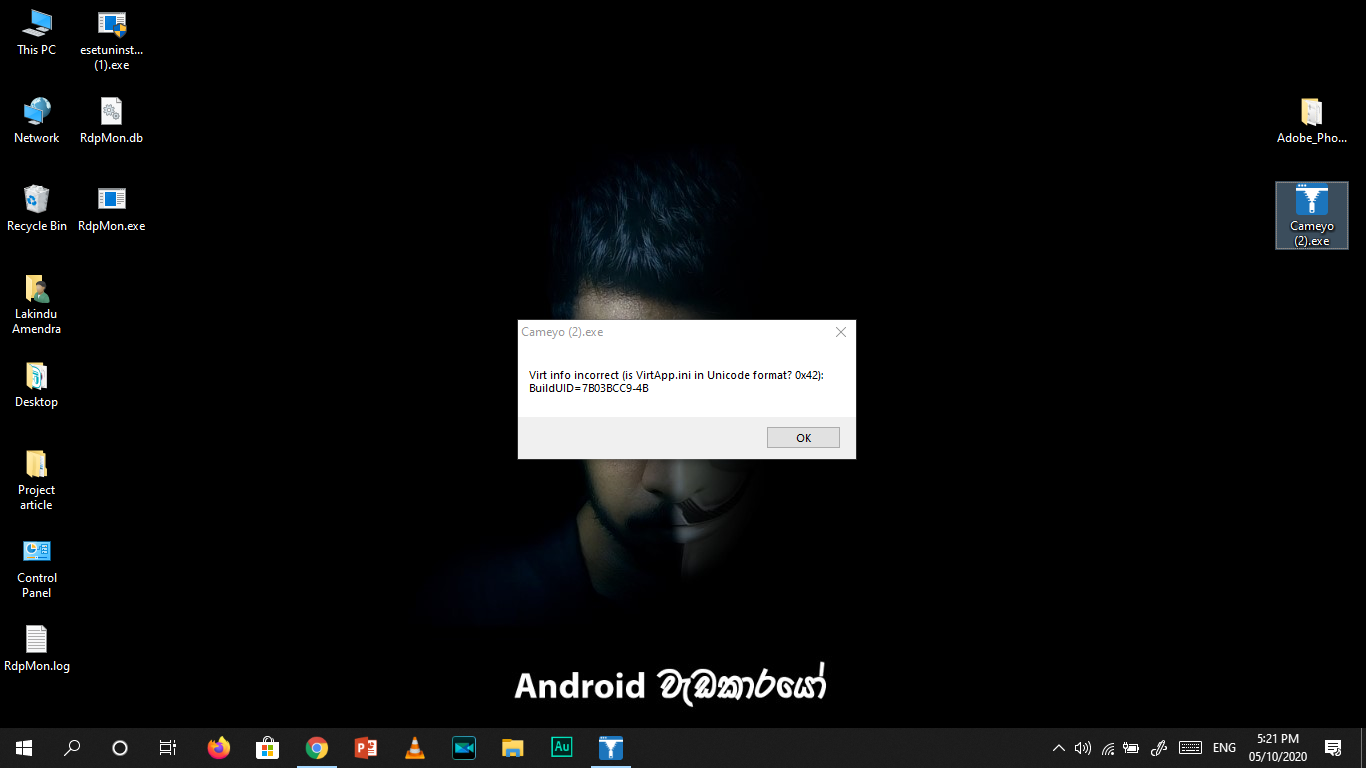Screen dimensions: 1366x768
Task: Open Cortana circle on taskbar
Action: [120, 748]
